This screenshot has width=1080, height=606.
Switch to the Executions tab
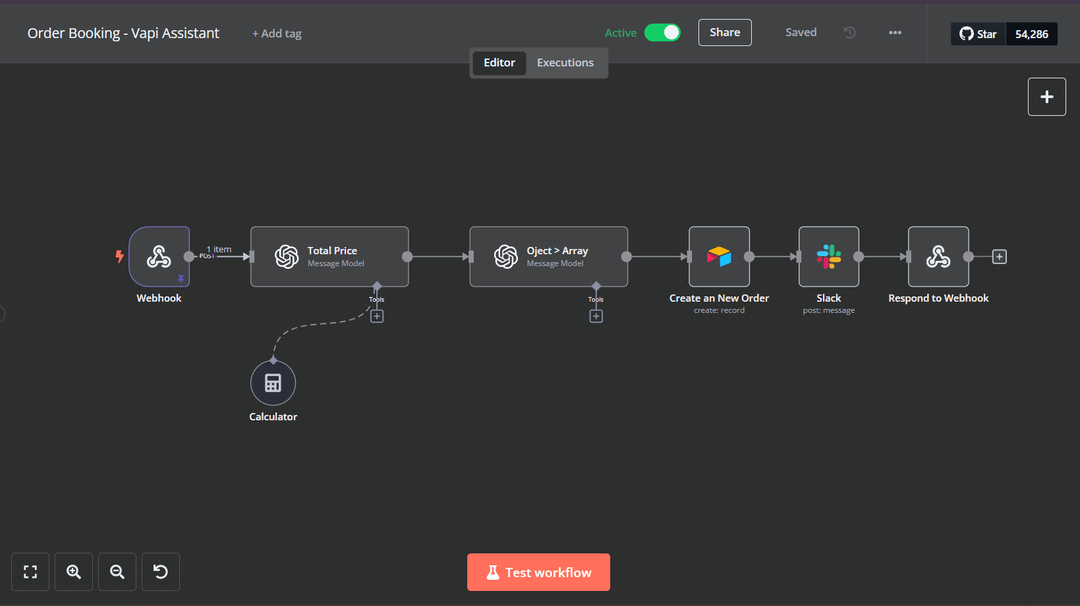tap(565, 62)
